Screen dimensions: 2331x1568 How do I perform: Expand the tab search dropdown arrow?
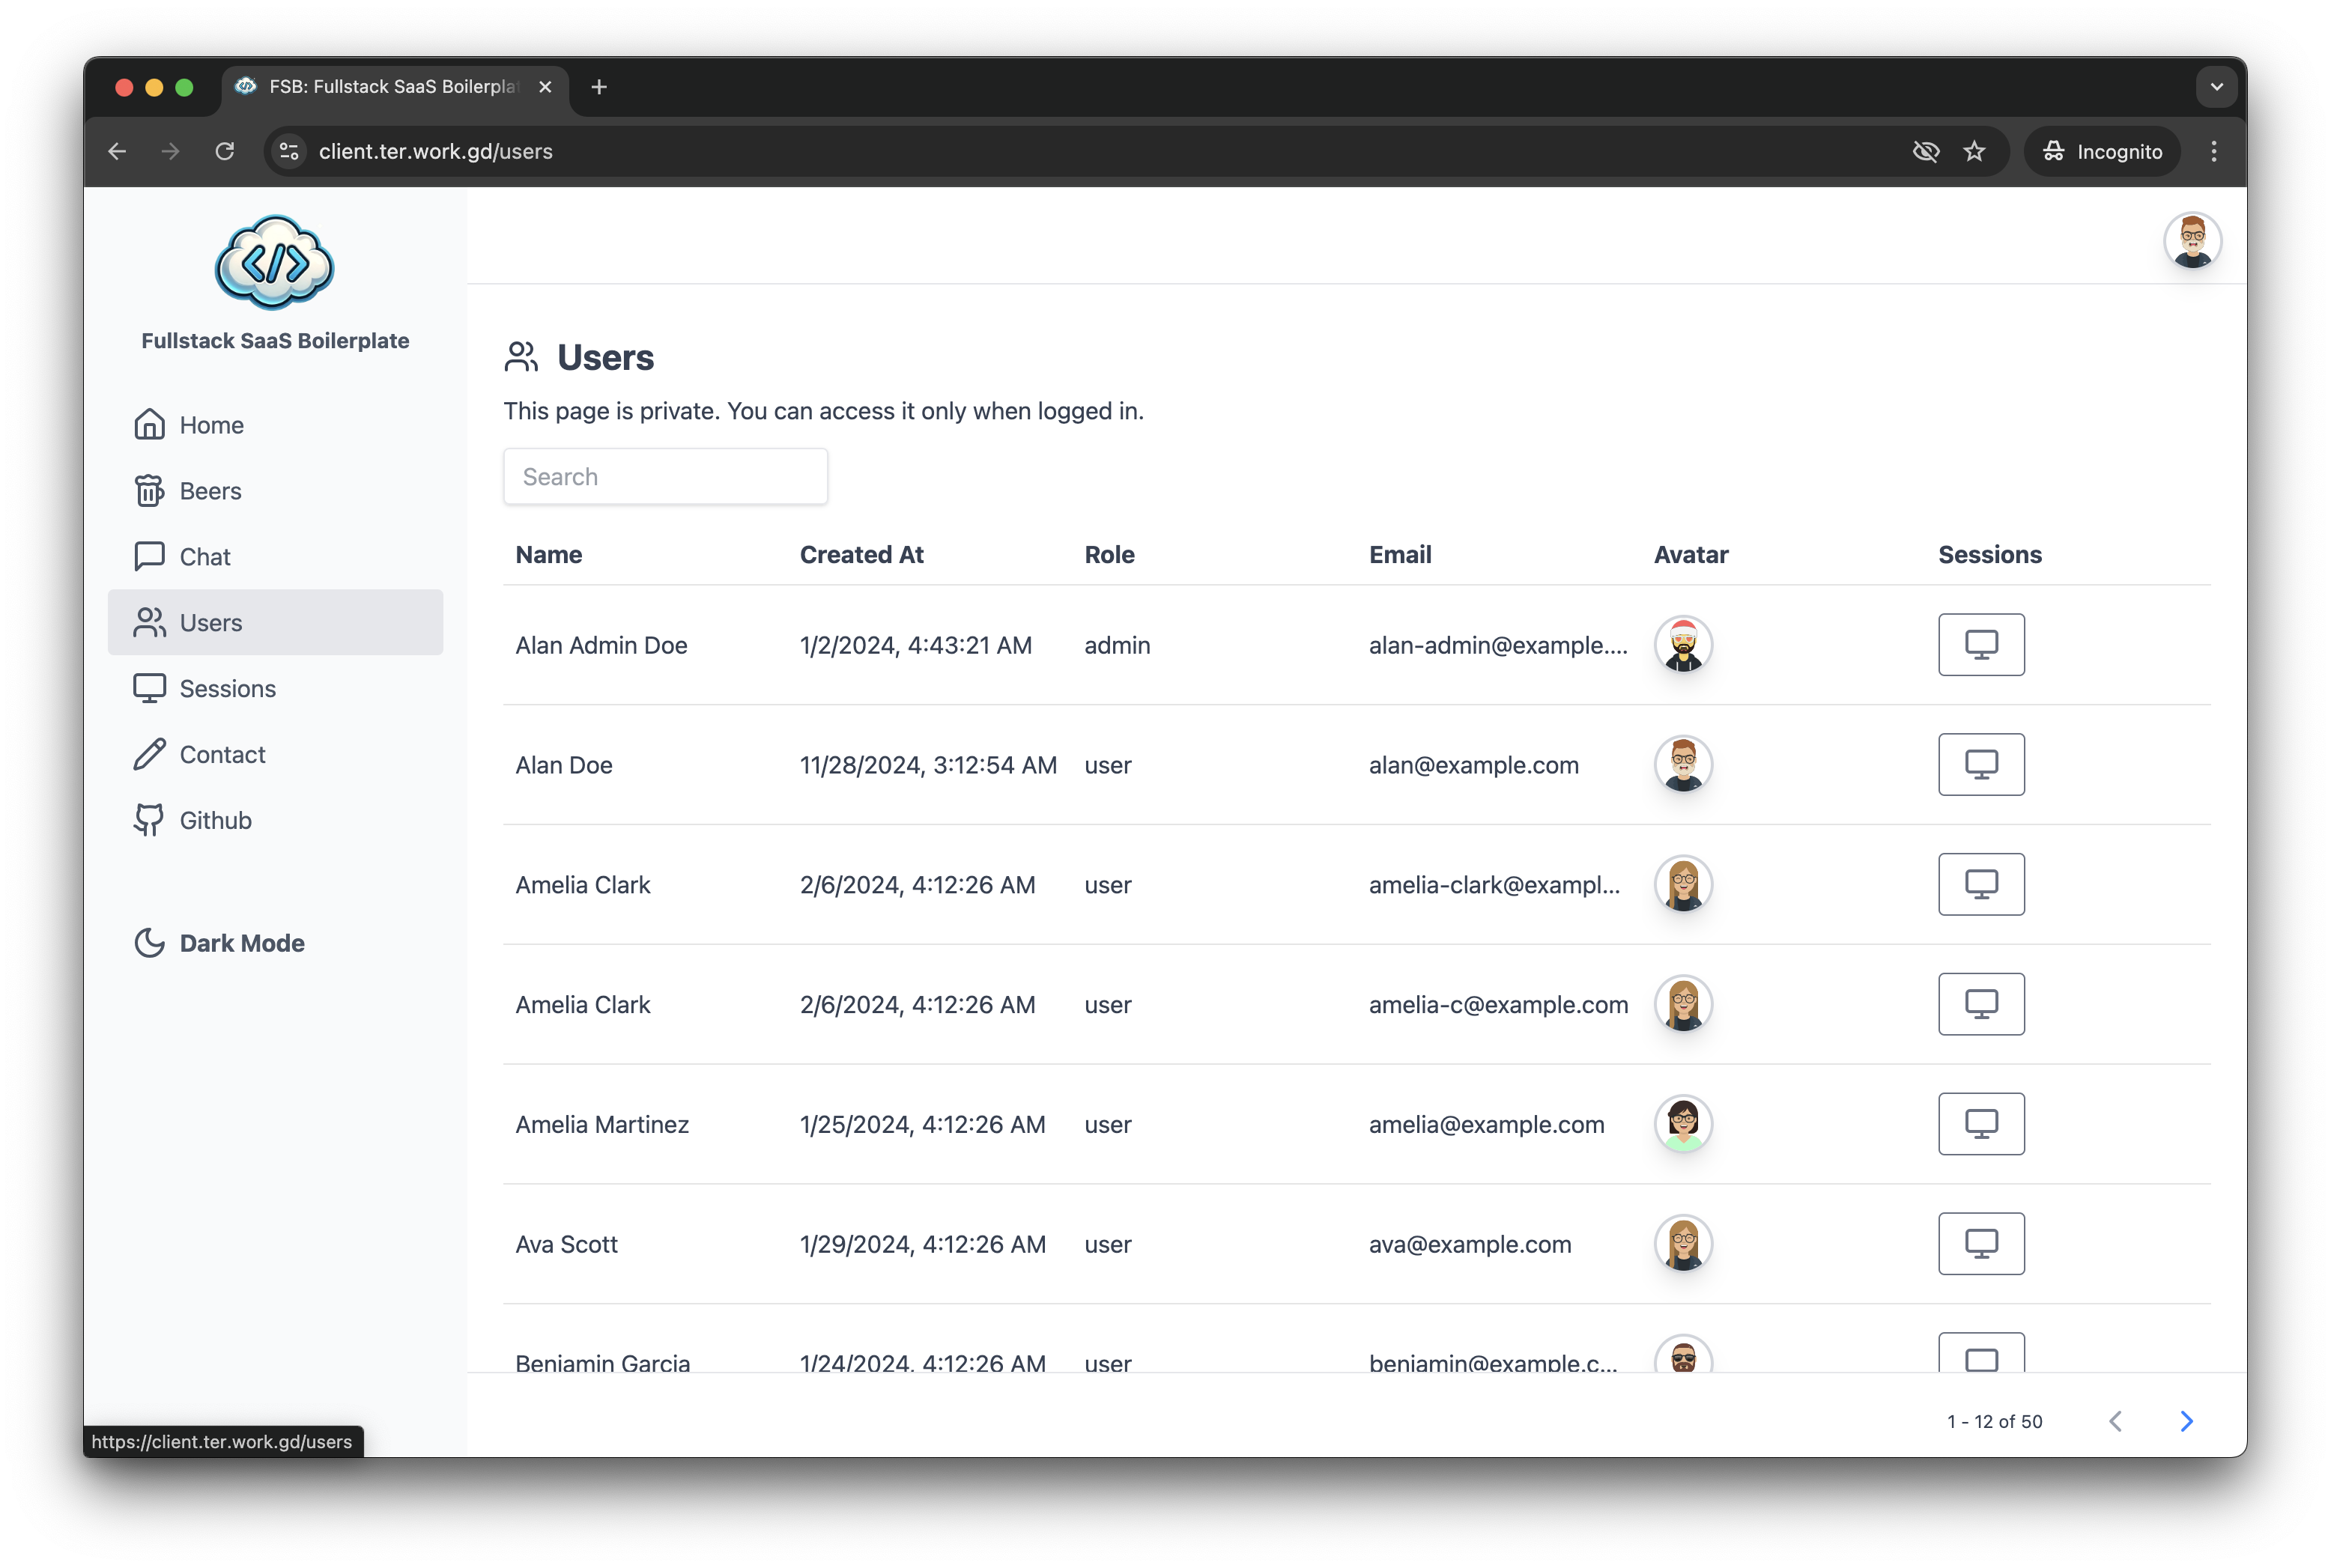pyautogui.click(x=2216, y=87)
